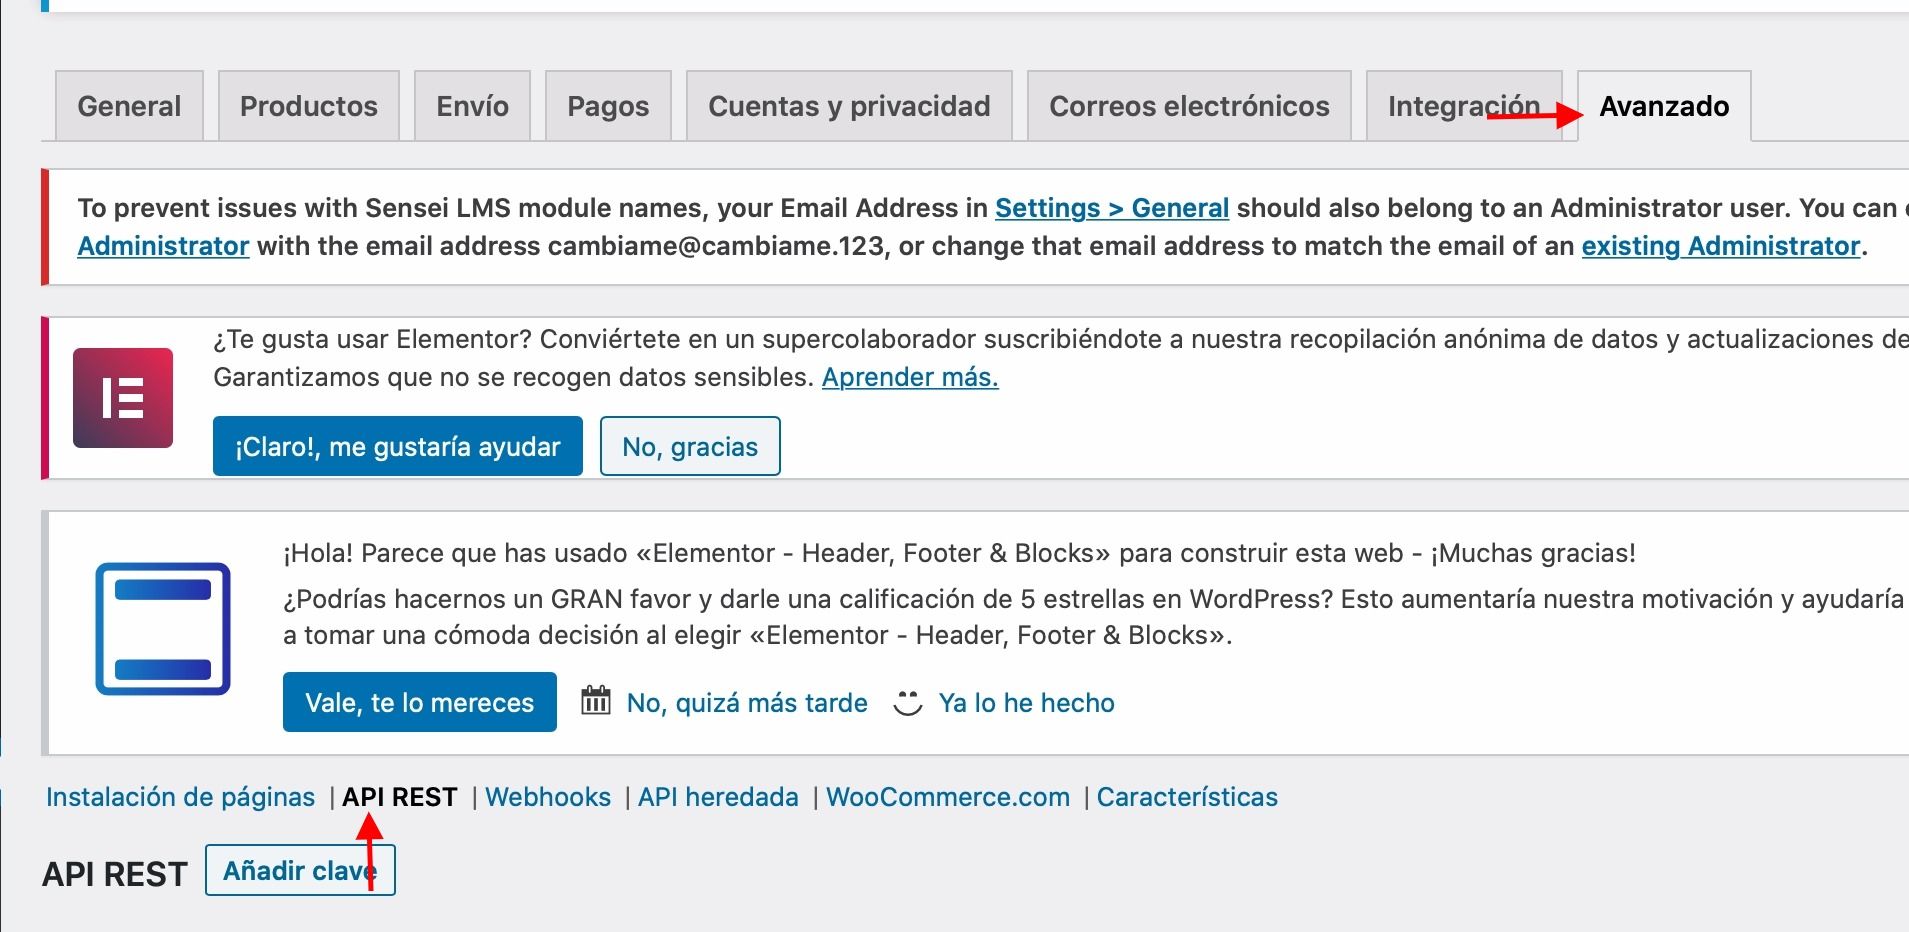This screenshot has width=1909, height=932.
Task: Open the Administrator link in notice
Action: tap(163, 246)
